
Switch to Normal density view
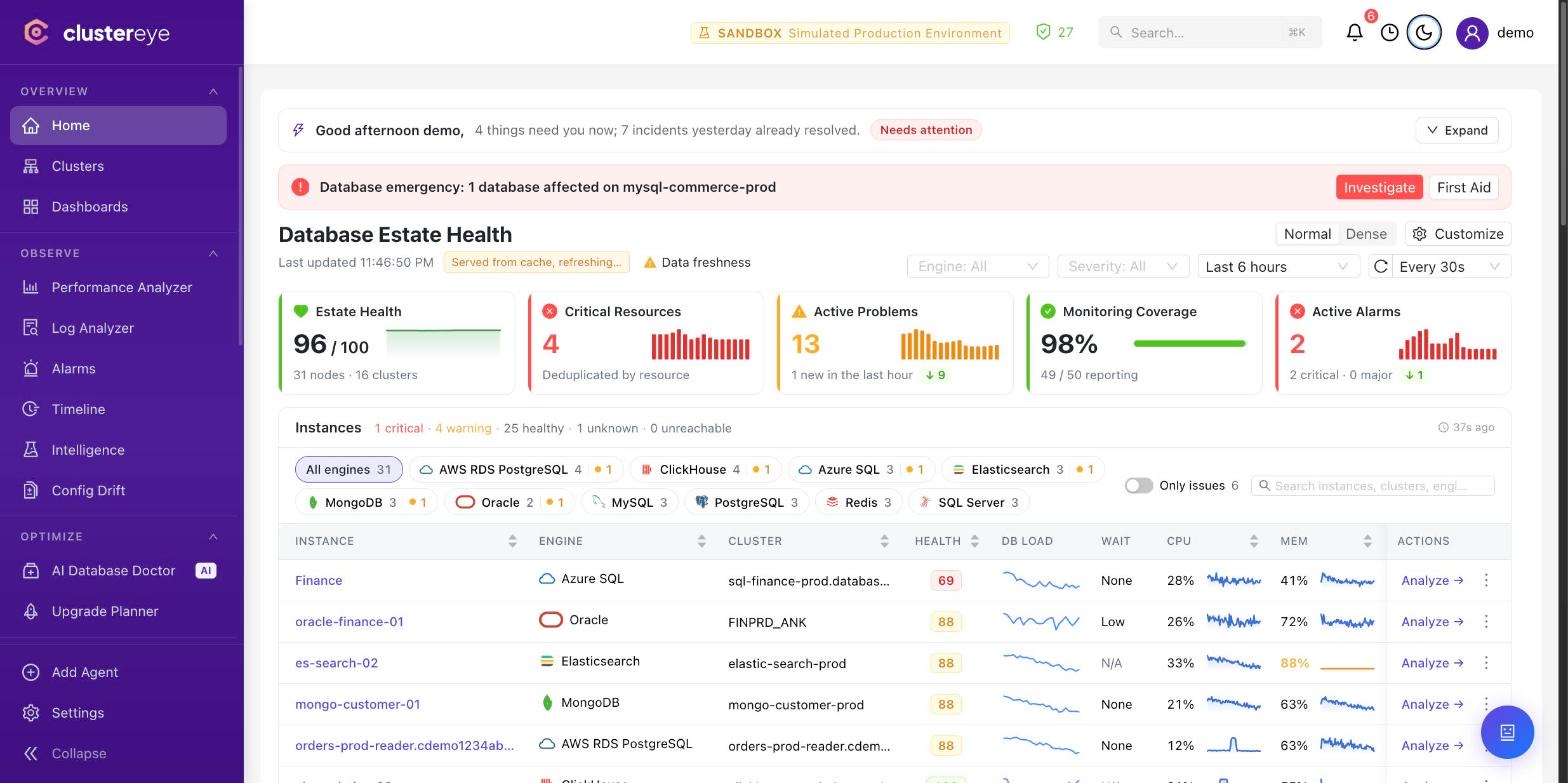pyautogui.click(x=1307, y=234)
